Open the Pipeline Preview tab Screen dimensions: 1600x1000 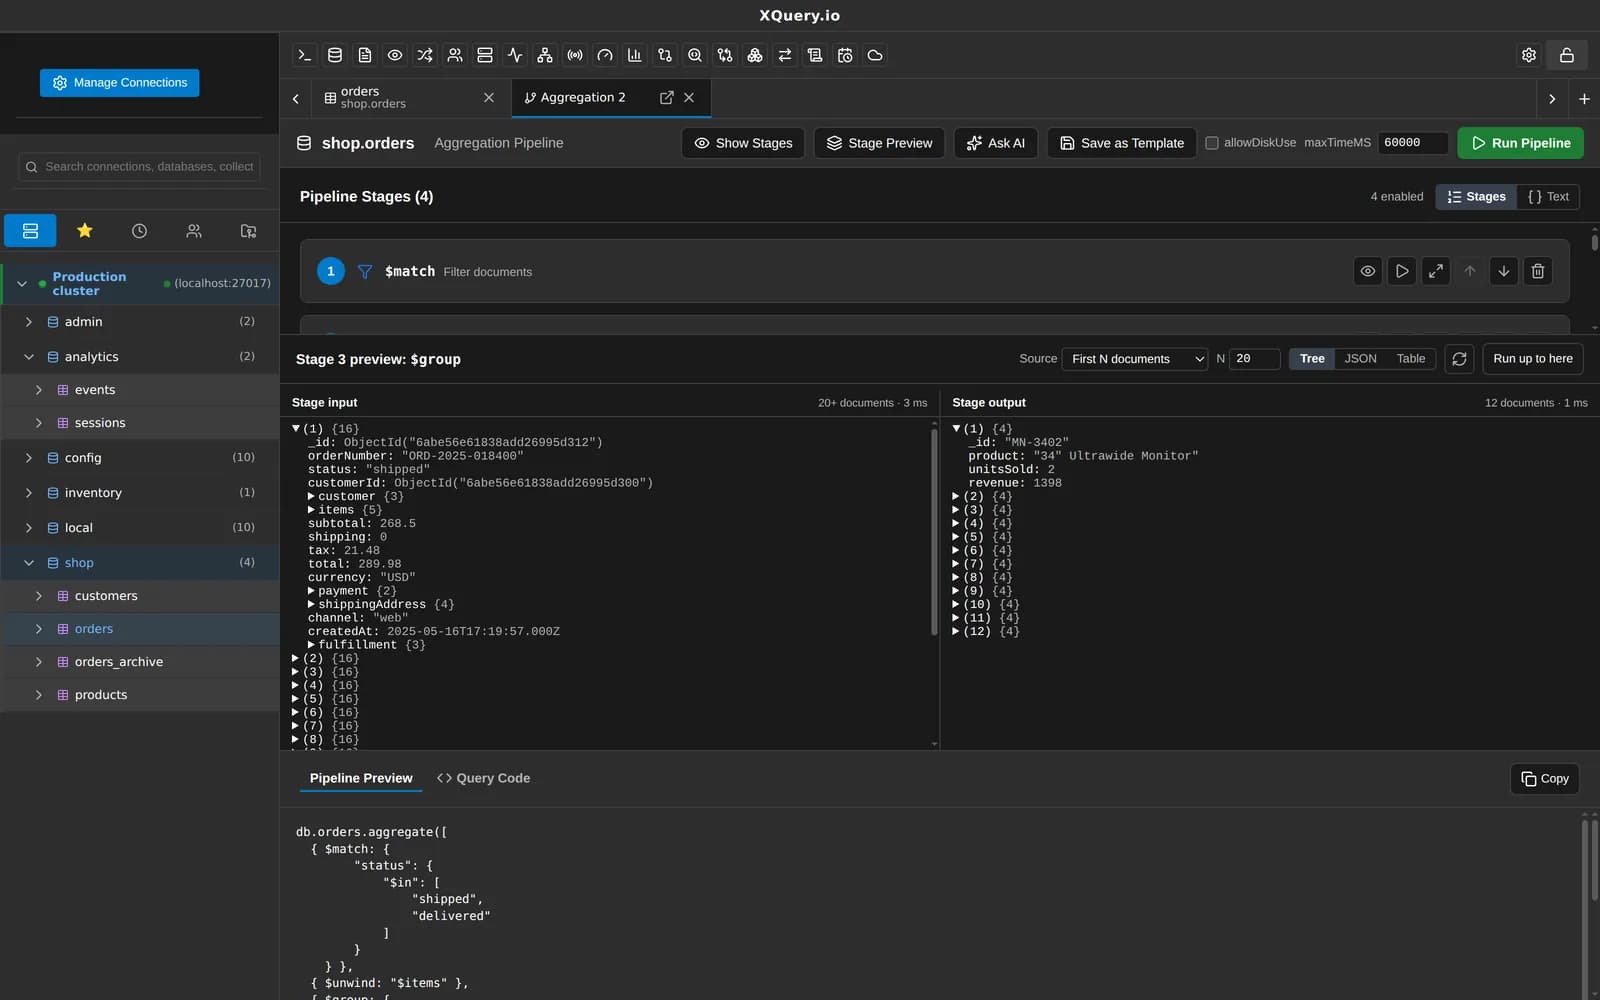[361, 778]
